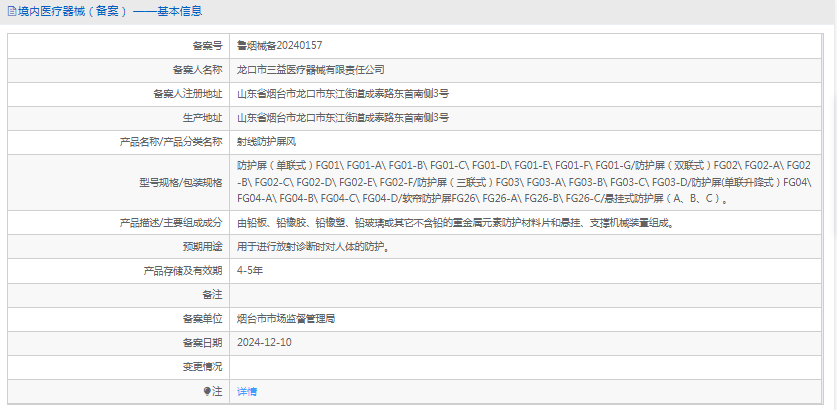Select the shelf life value 4-5年

250,271
